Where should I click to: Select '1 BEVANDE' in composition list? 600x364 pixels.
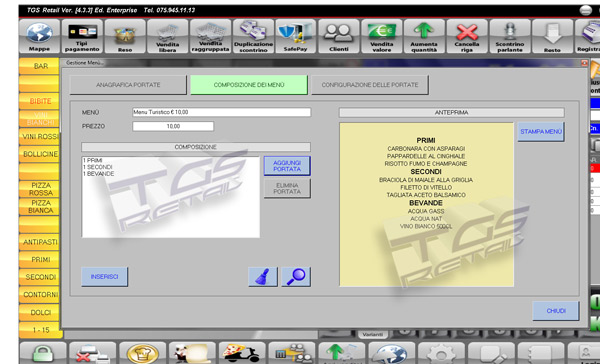click(98, 174)
